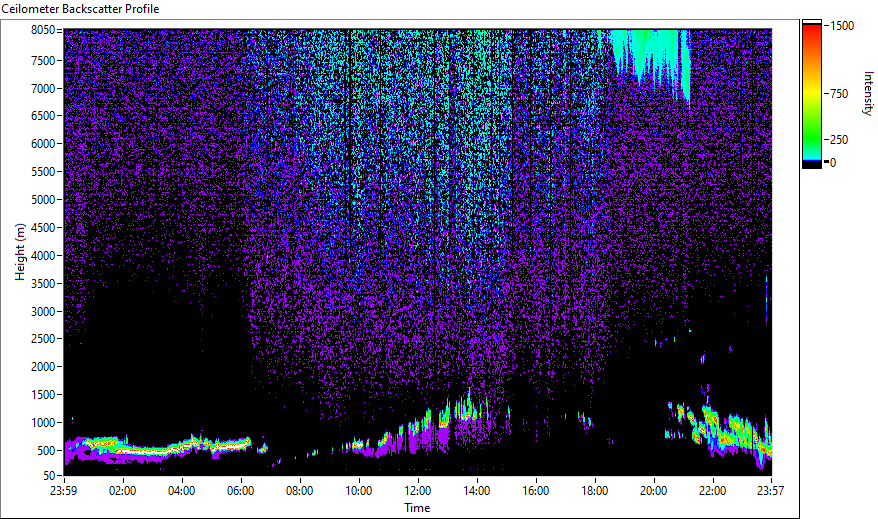
Task: Select the 12:00 time axis label
Action: click(x=418, y=491)
